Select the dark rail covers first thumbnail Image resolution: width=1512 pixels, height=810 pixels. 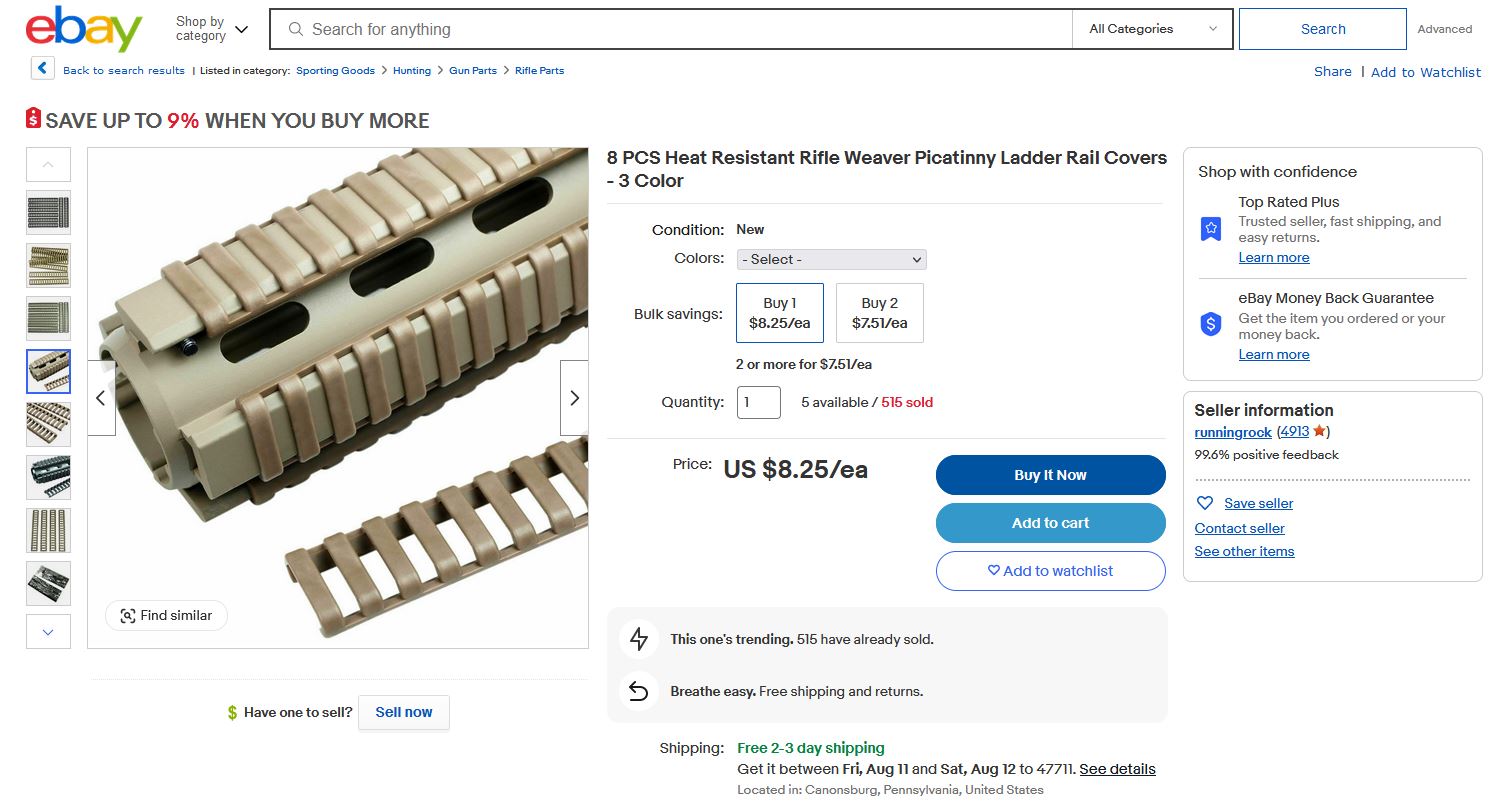pos(48,212)
